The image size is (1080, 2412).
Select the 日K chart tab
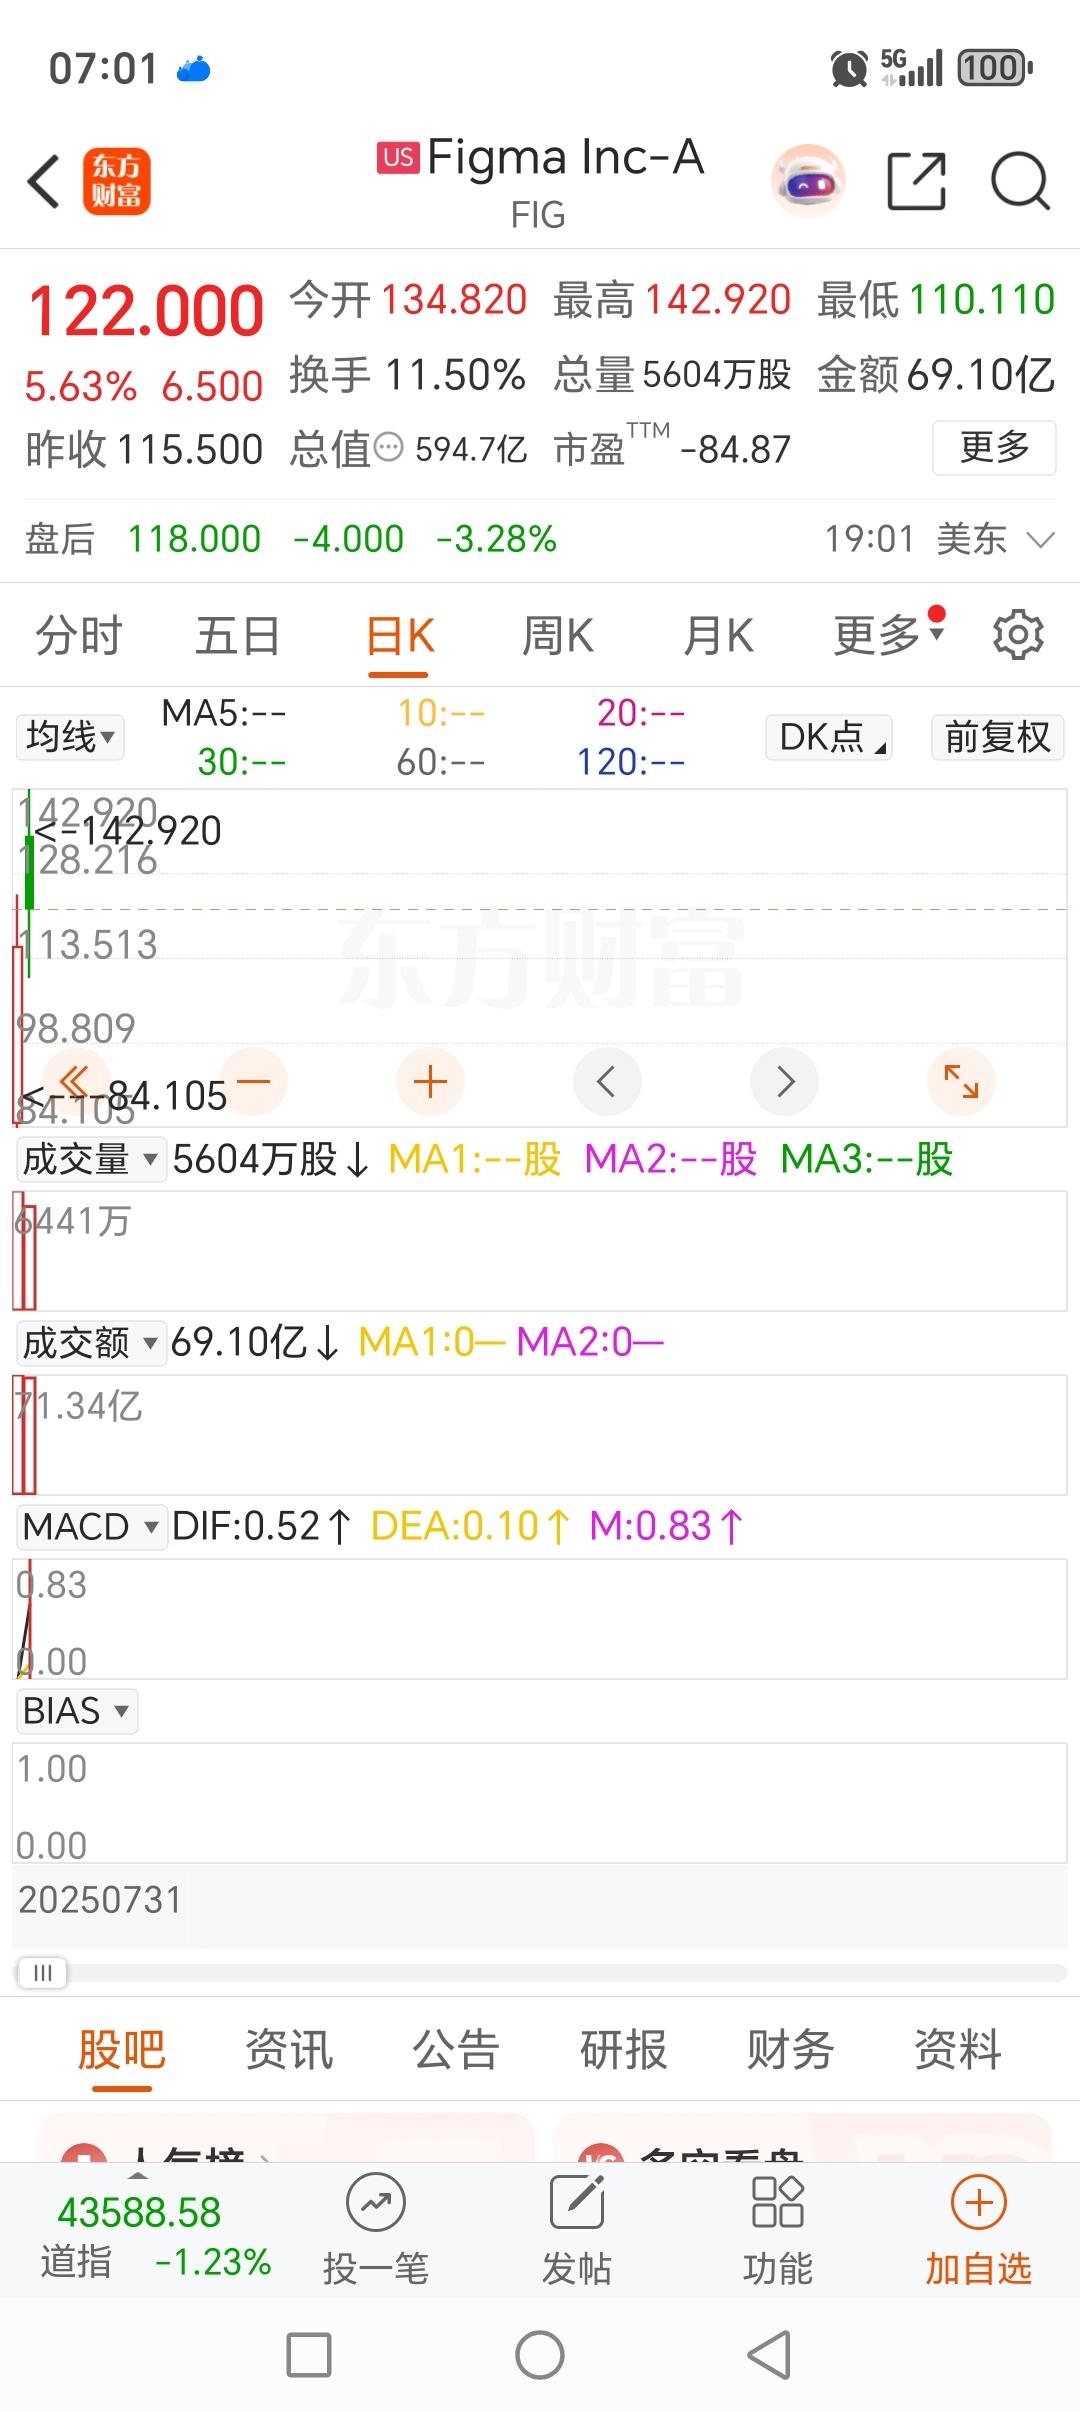click(400, 635)
